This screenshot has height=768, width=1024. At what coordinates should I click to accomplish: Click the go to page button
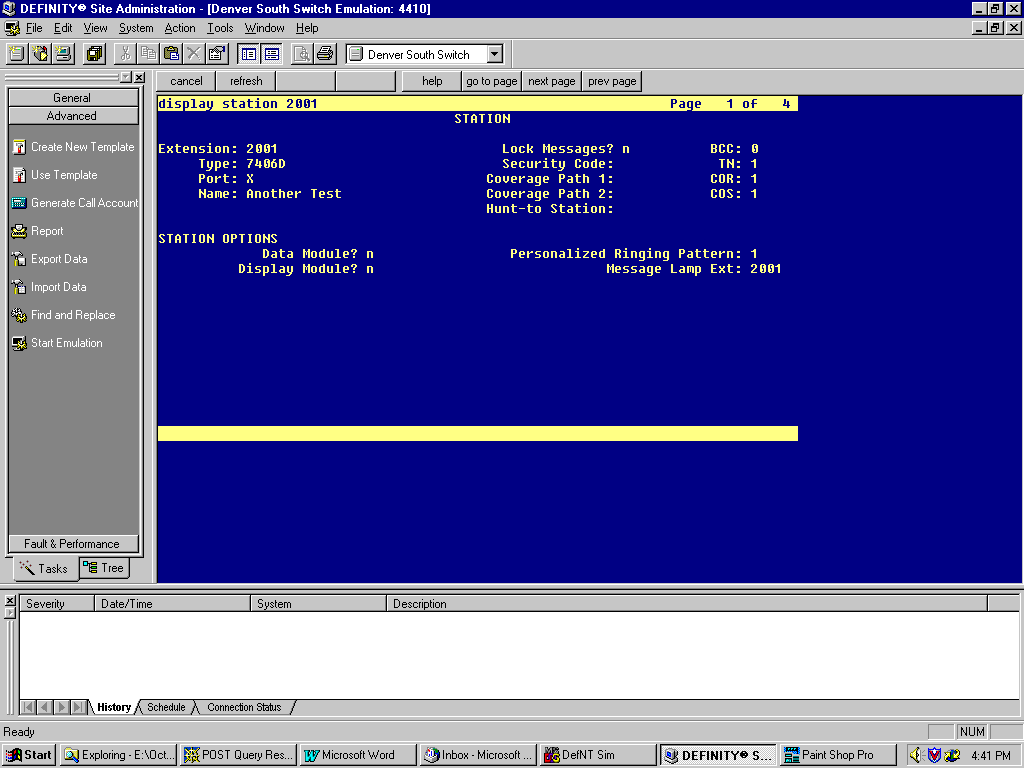[x=492, y=81]
